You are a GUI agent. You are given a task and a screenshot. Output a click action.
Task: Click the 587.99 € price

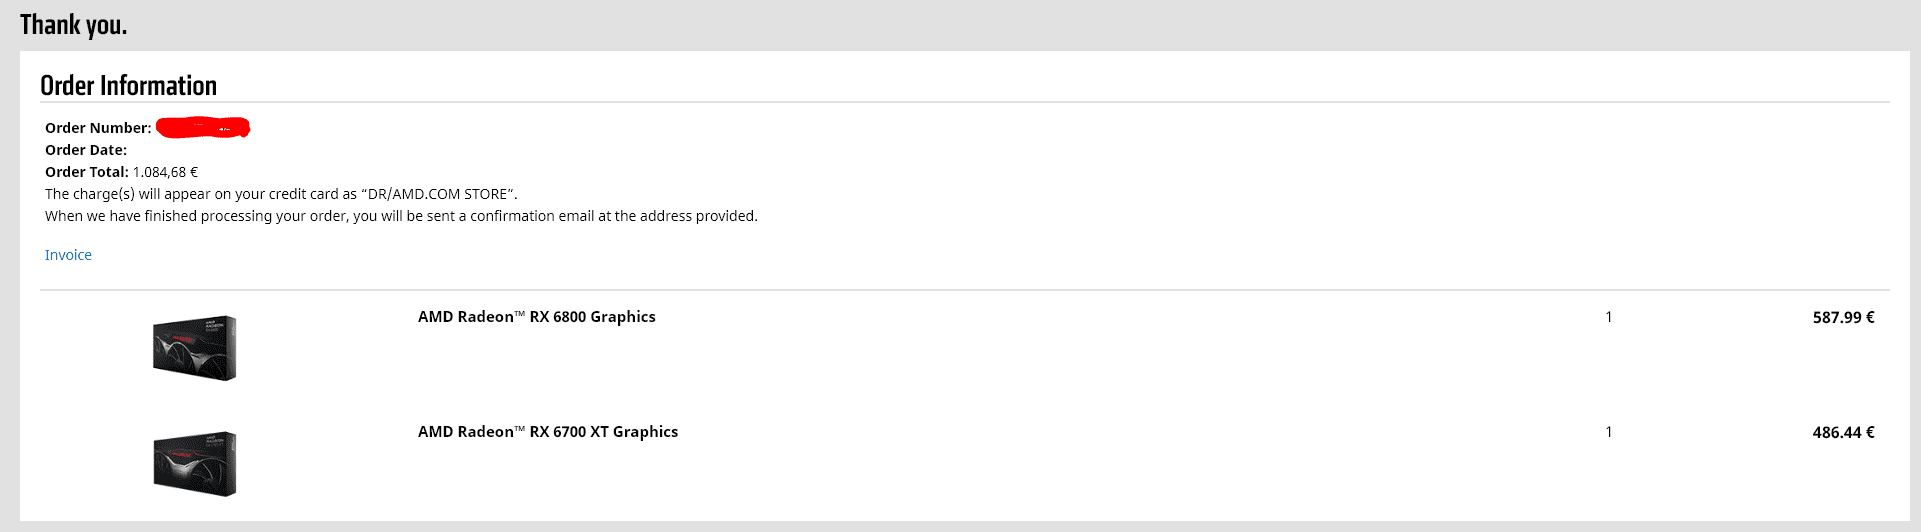pos(1842,318)
